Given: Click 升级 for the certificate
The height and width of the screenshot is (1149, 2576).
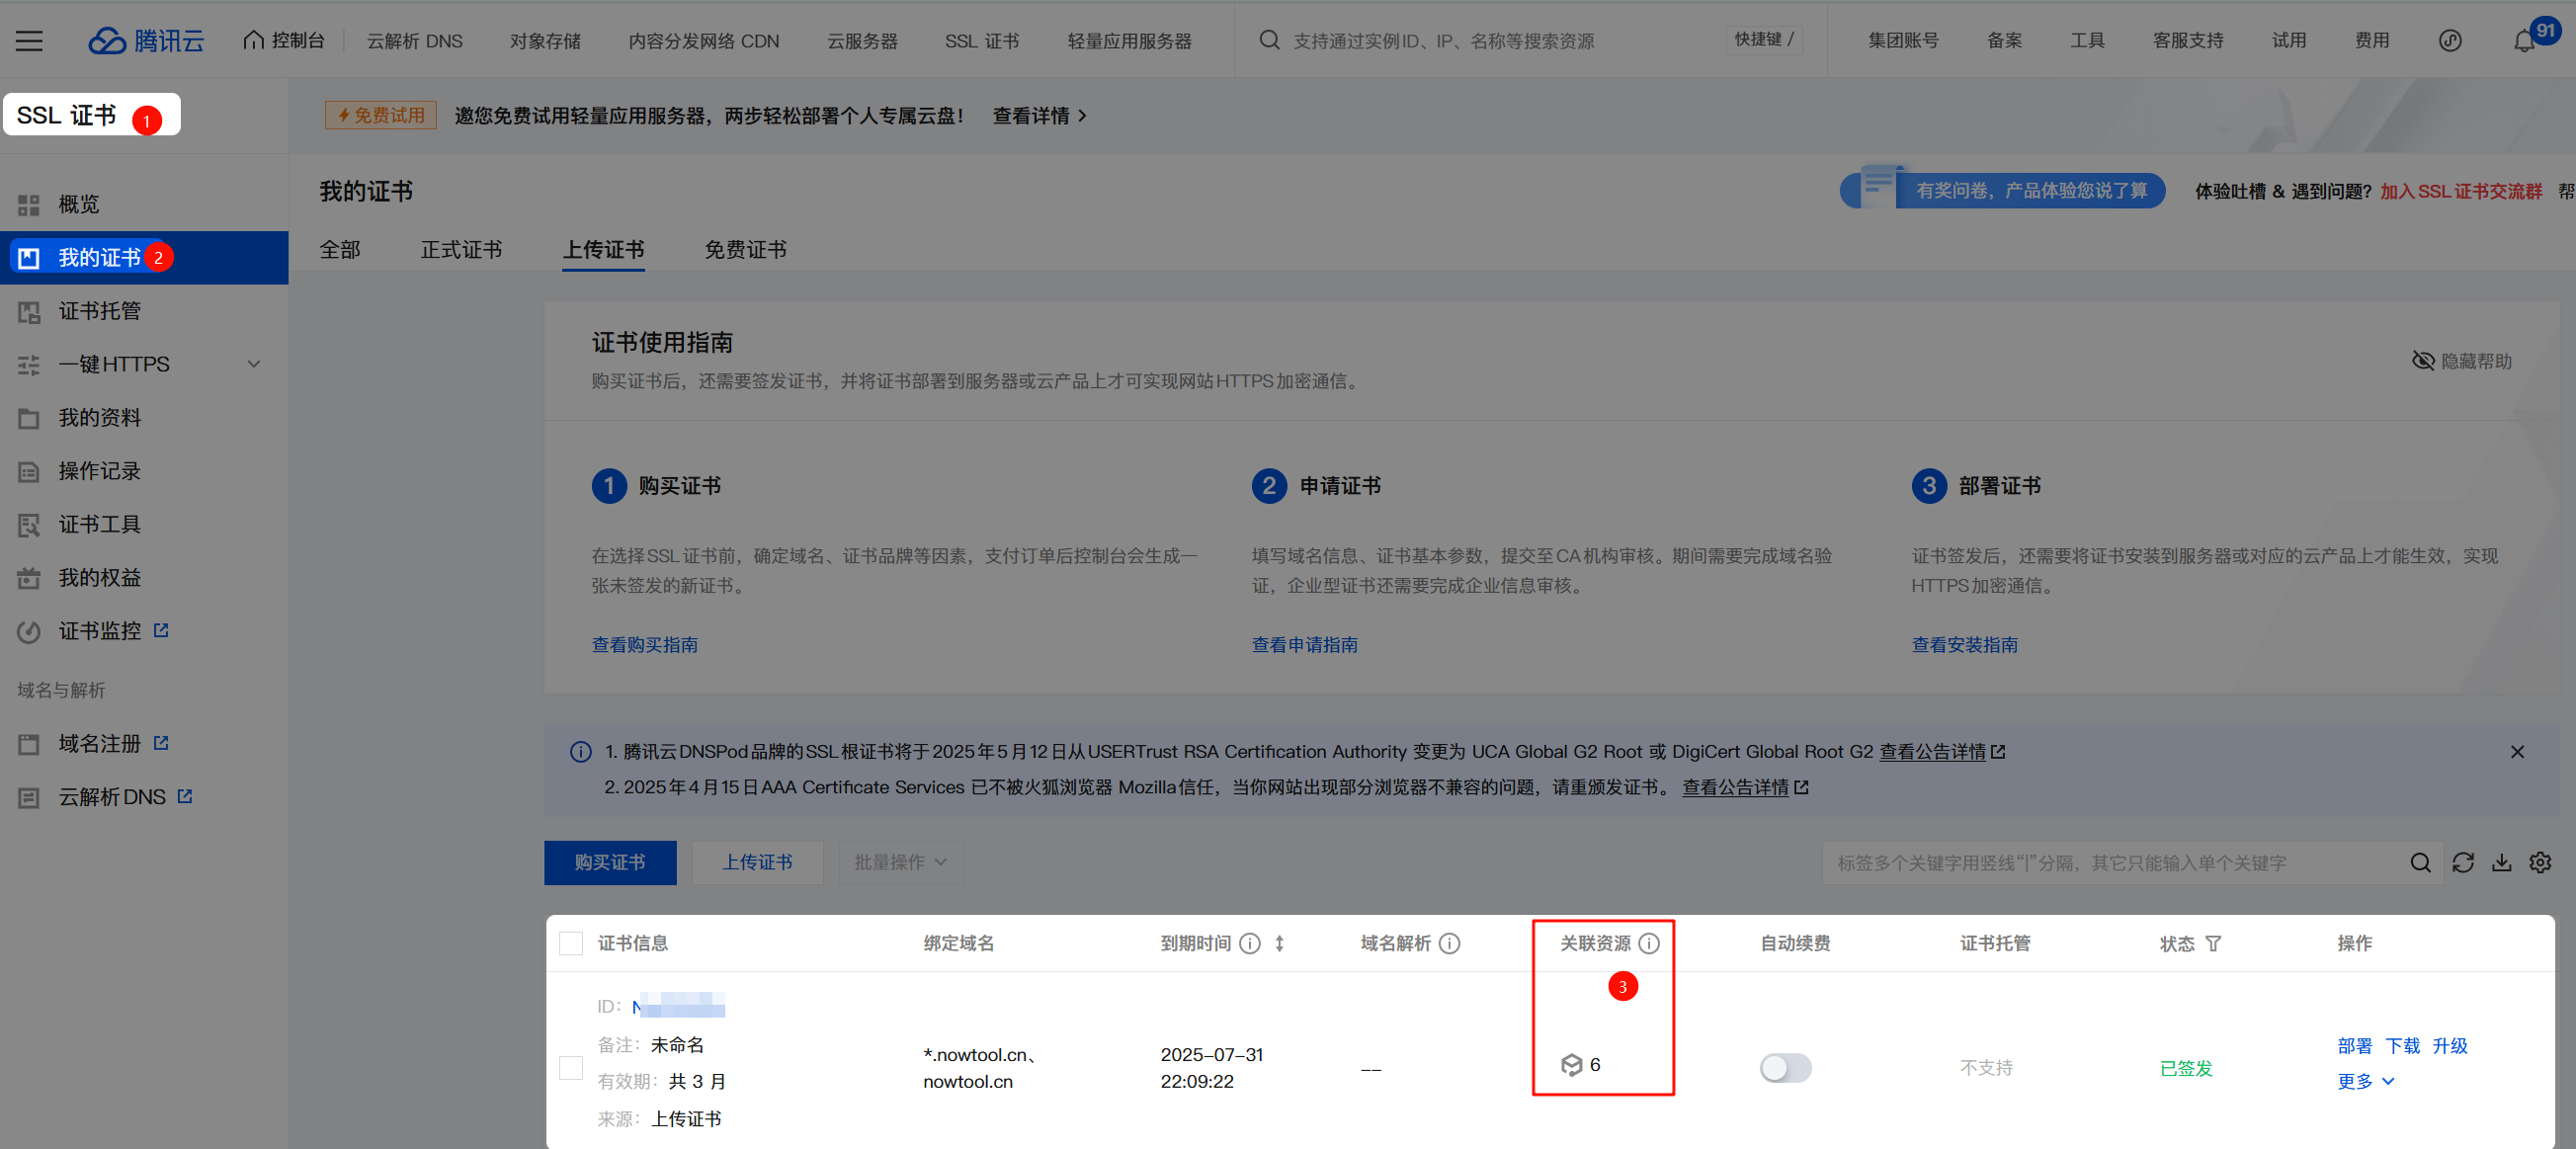Looking at the screenshot, I should coord(2450,1045).
